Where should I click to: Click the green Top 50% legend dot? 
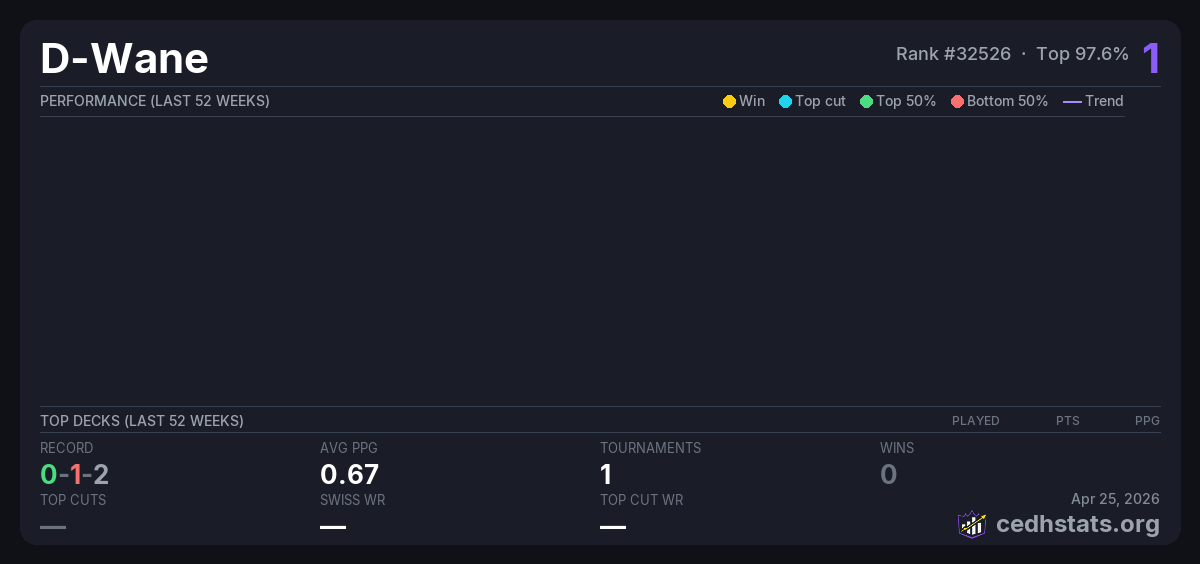tap(866, 101)
